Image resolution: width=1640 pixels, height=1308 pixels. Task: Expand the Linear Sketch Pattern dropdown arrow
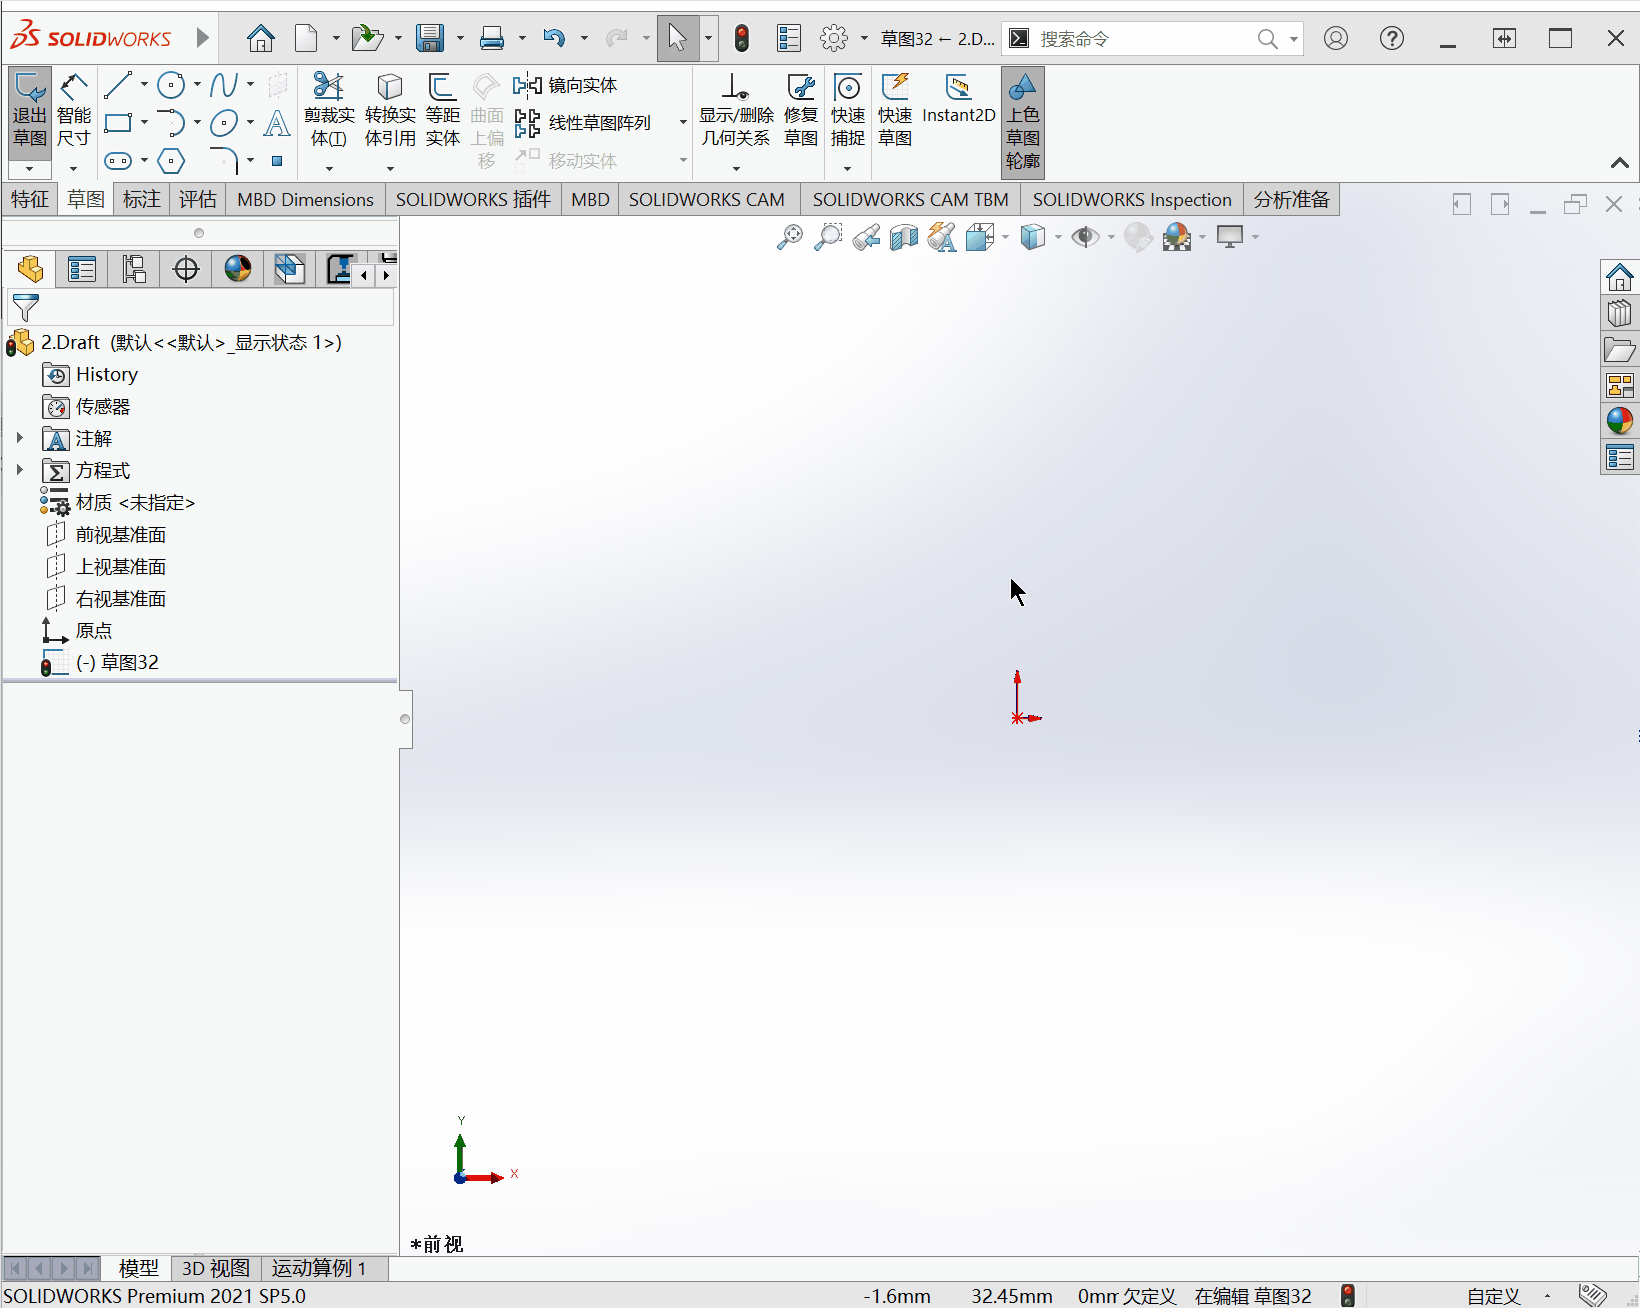coord(683,123)
